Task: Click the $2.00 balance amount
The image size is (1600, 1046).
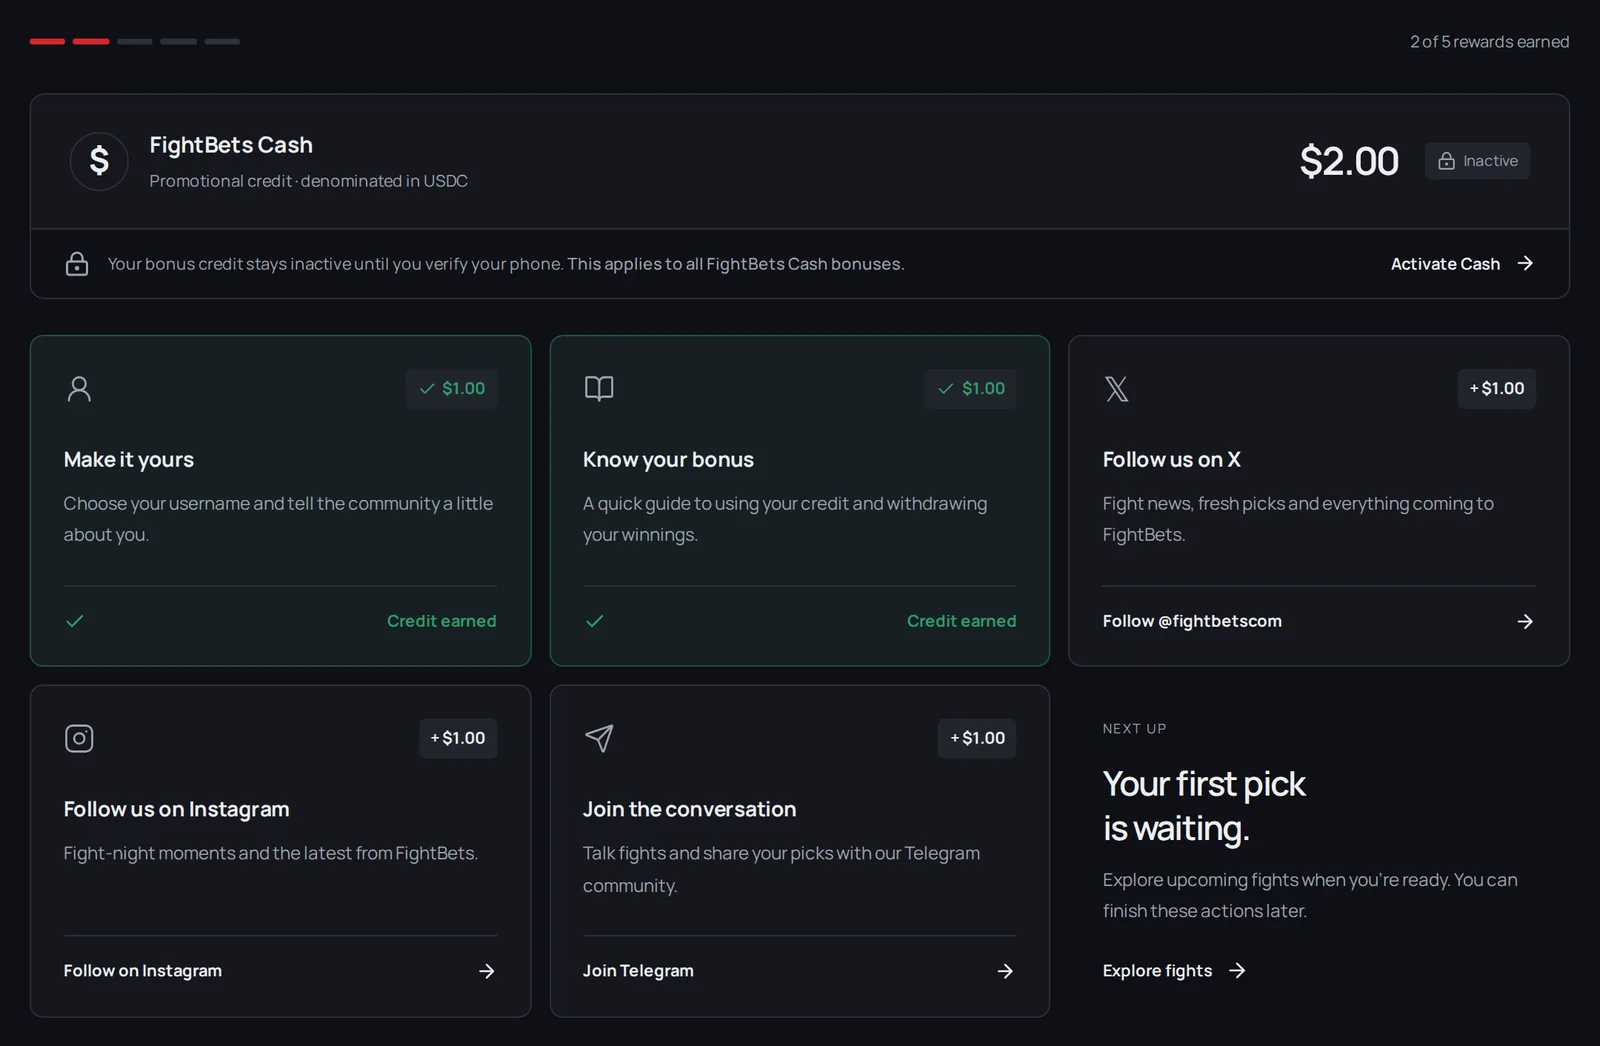Action: click(1349, 161)
